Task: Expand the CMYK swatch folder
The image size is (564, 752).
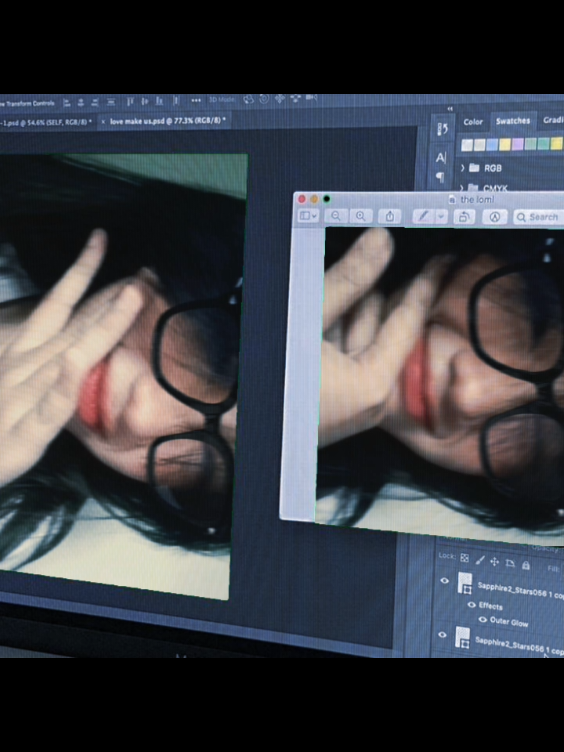Action: 462,188
